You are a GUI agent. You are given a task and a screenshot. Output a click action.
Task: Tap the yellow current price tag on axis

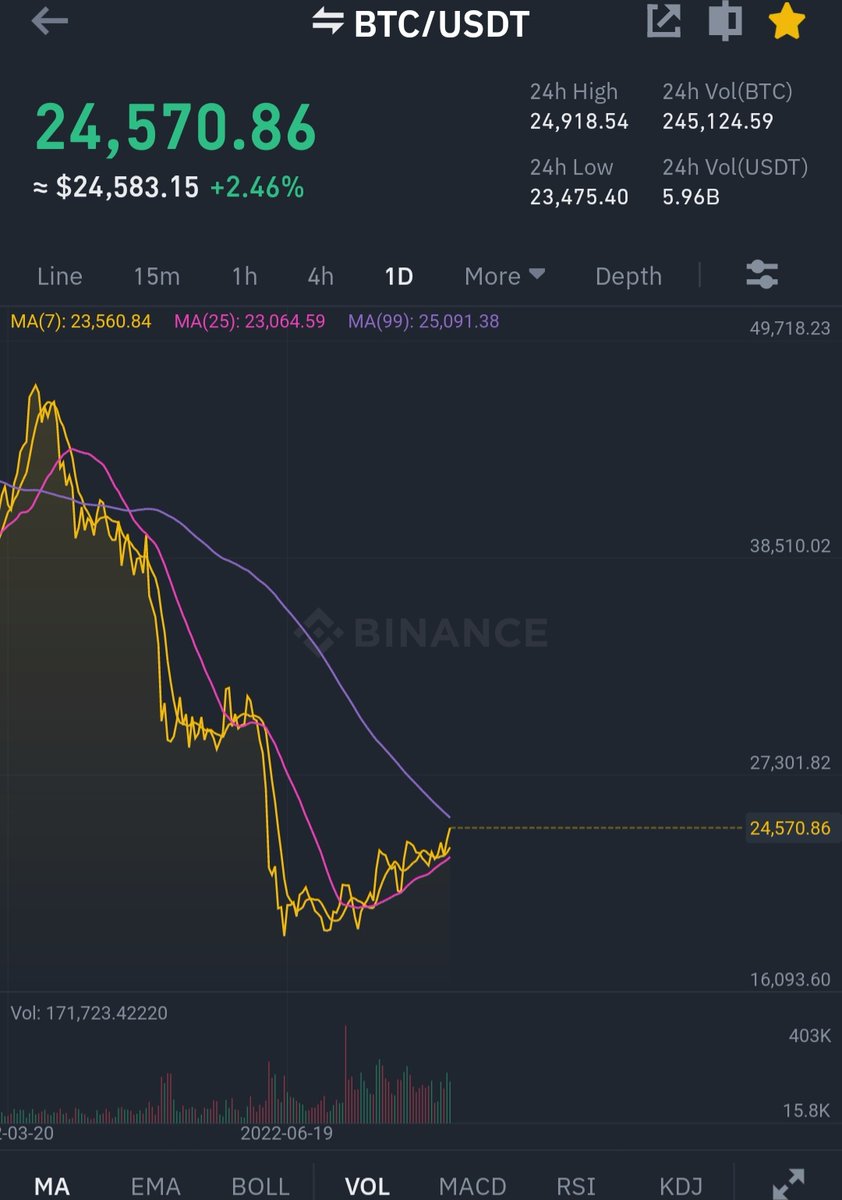790,828
